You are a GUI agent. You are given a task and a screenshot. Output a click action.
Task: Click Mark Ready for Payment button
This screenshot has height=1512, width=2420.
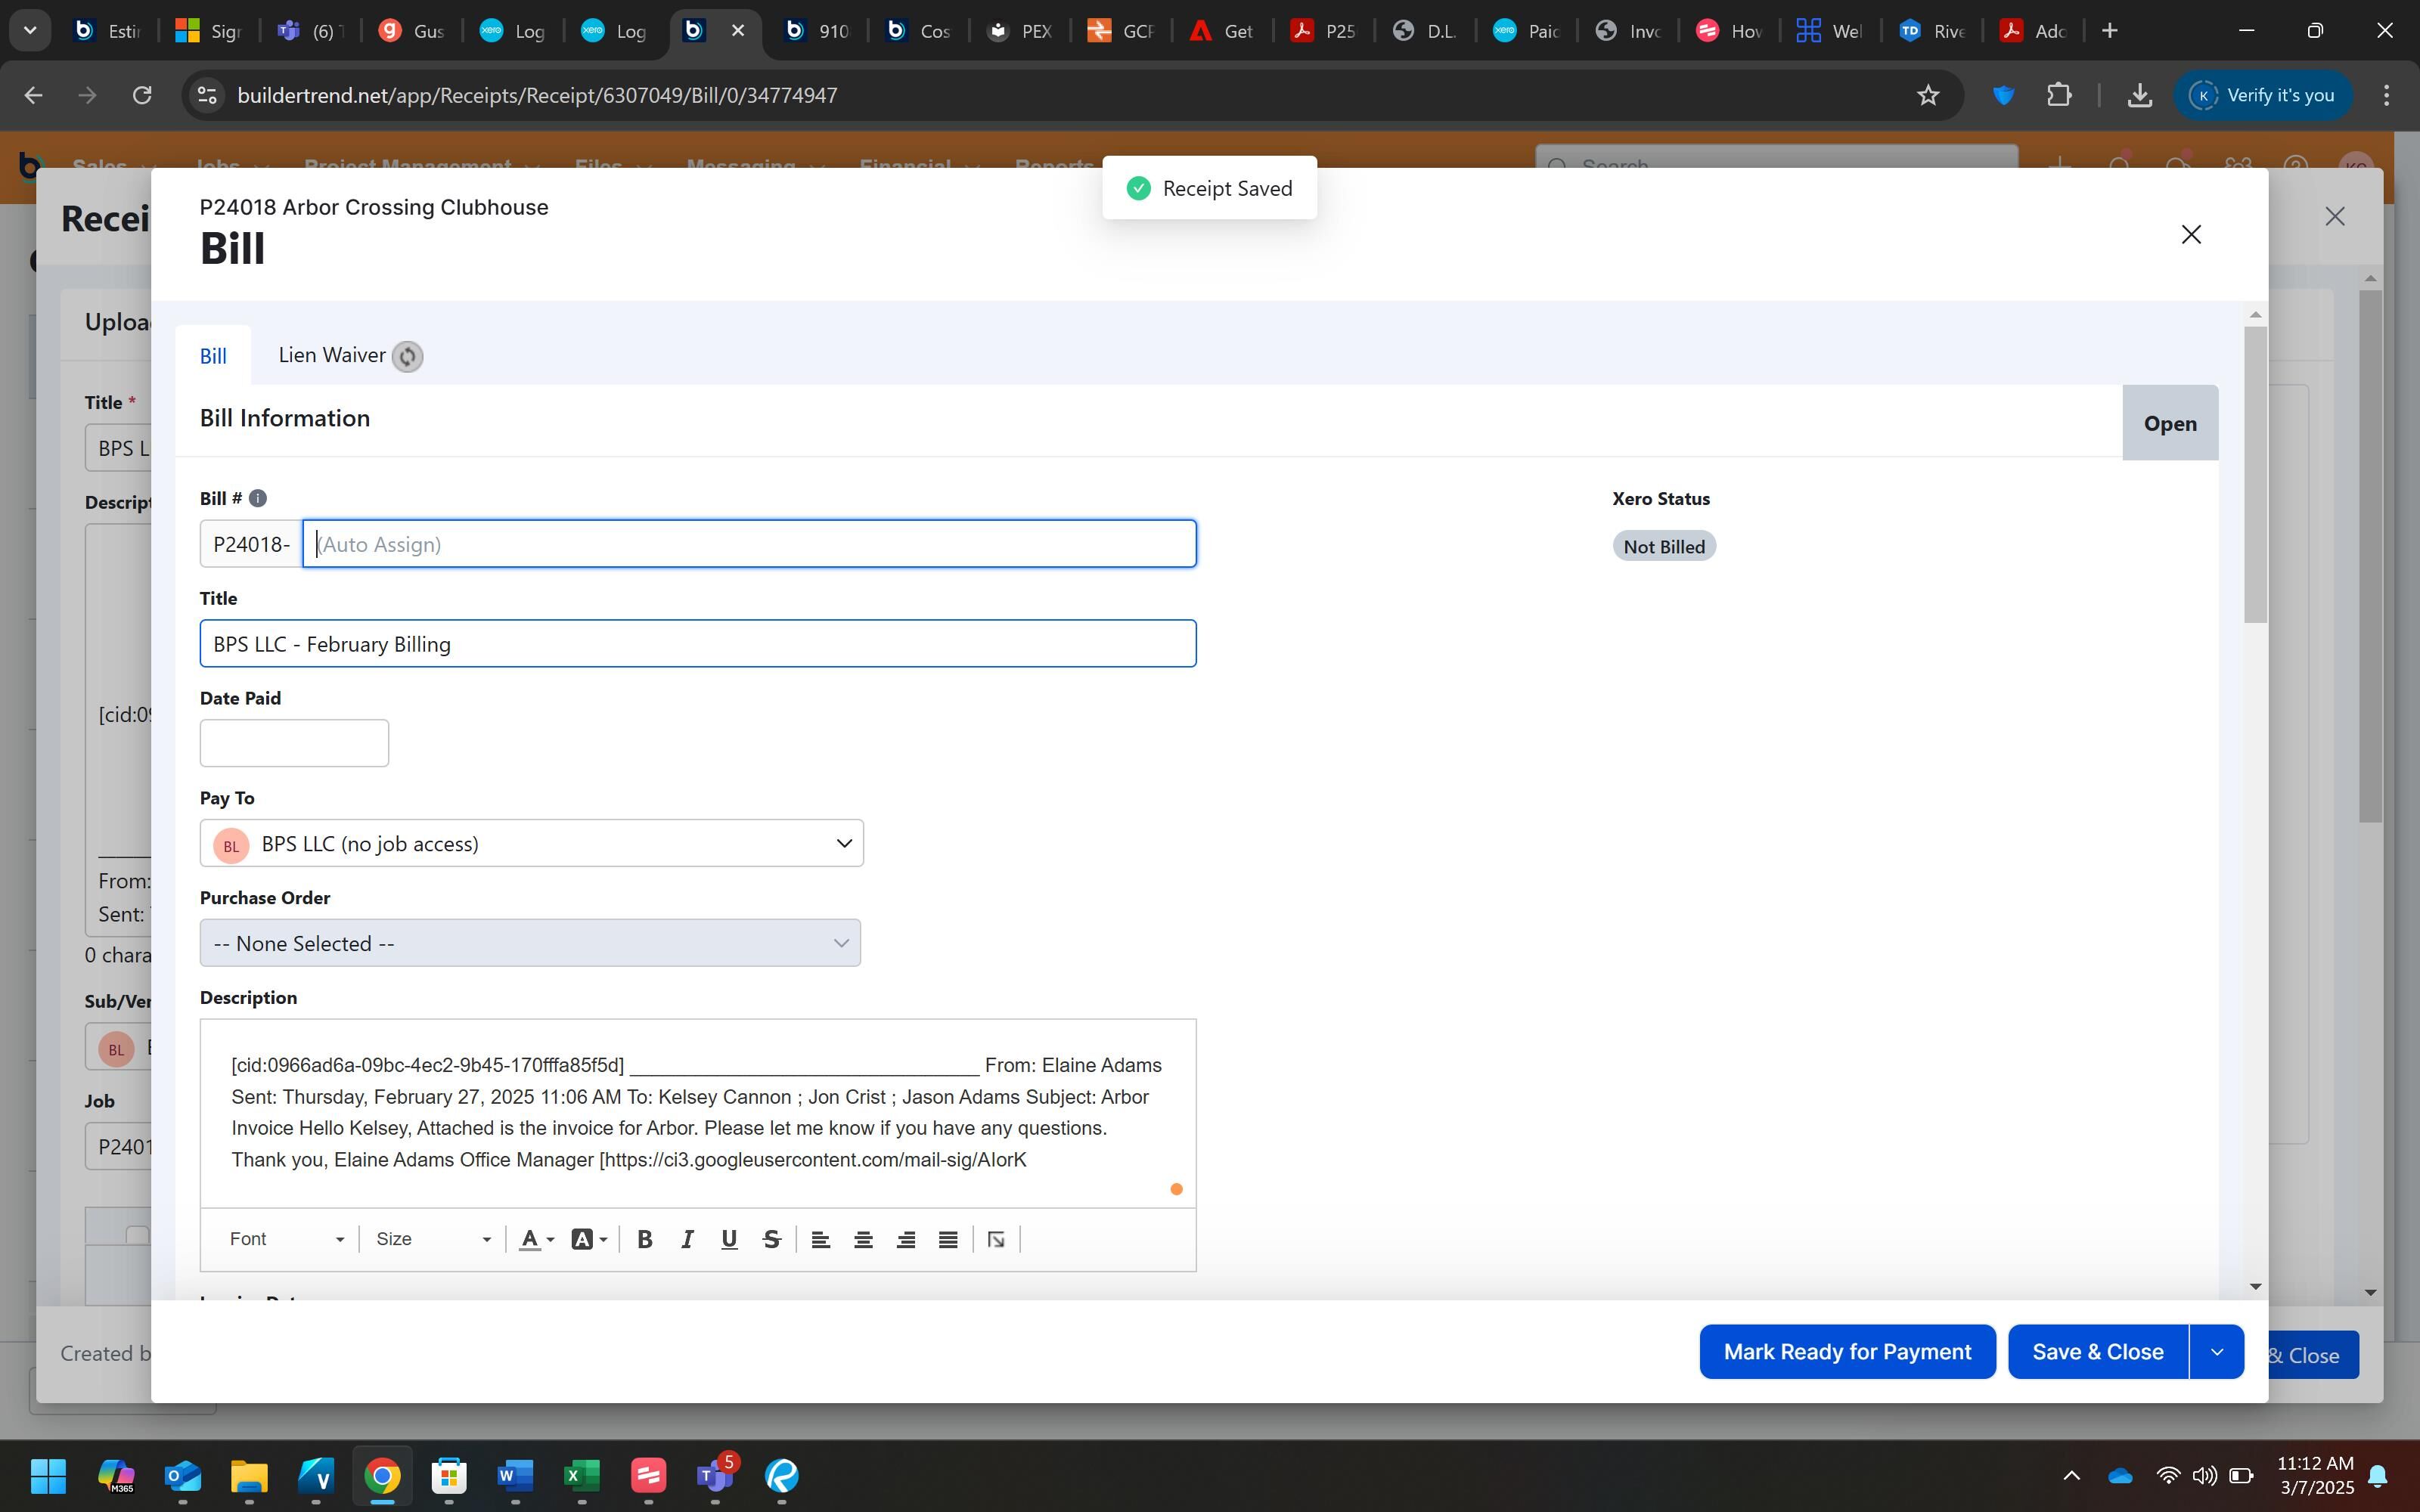1847,1352
